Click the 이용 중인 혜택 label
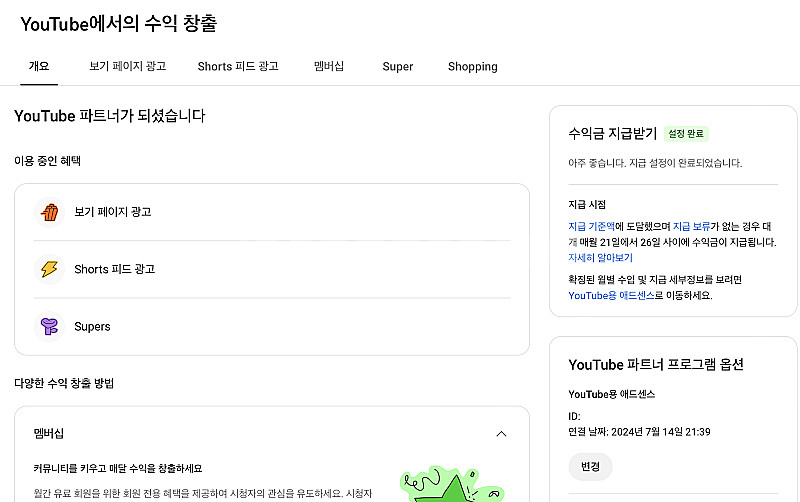 [47, 161]
